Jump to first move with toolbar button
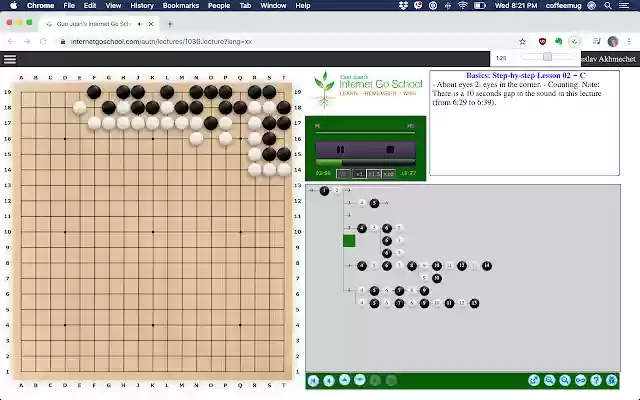Viewport: 640px width, 400px height. 313,380
